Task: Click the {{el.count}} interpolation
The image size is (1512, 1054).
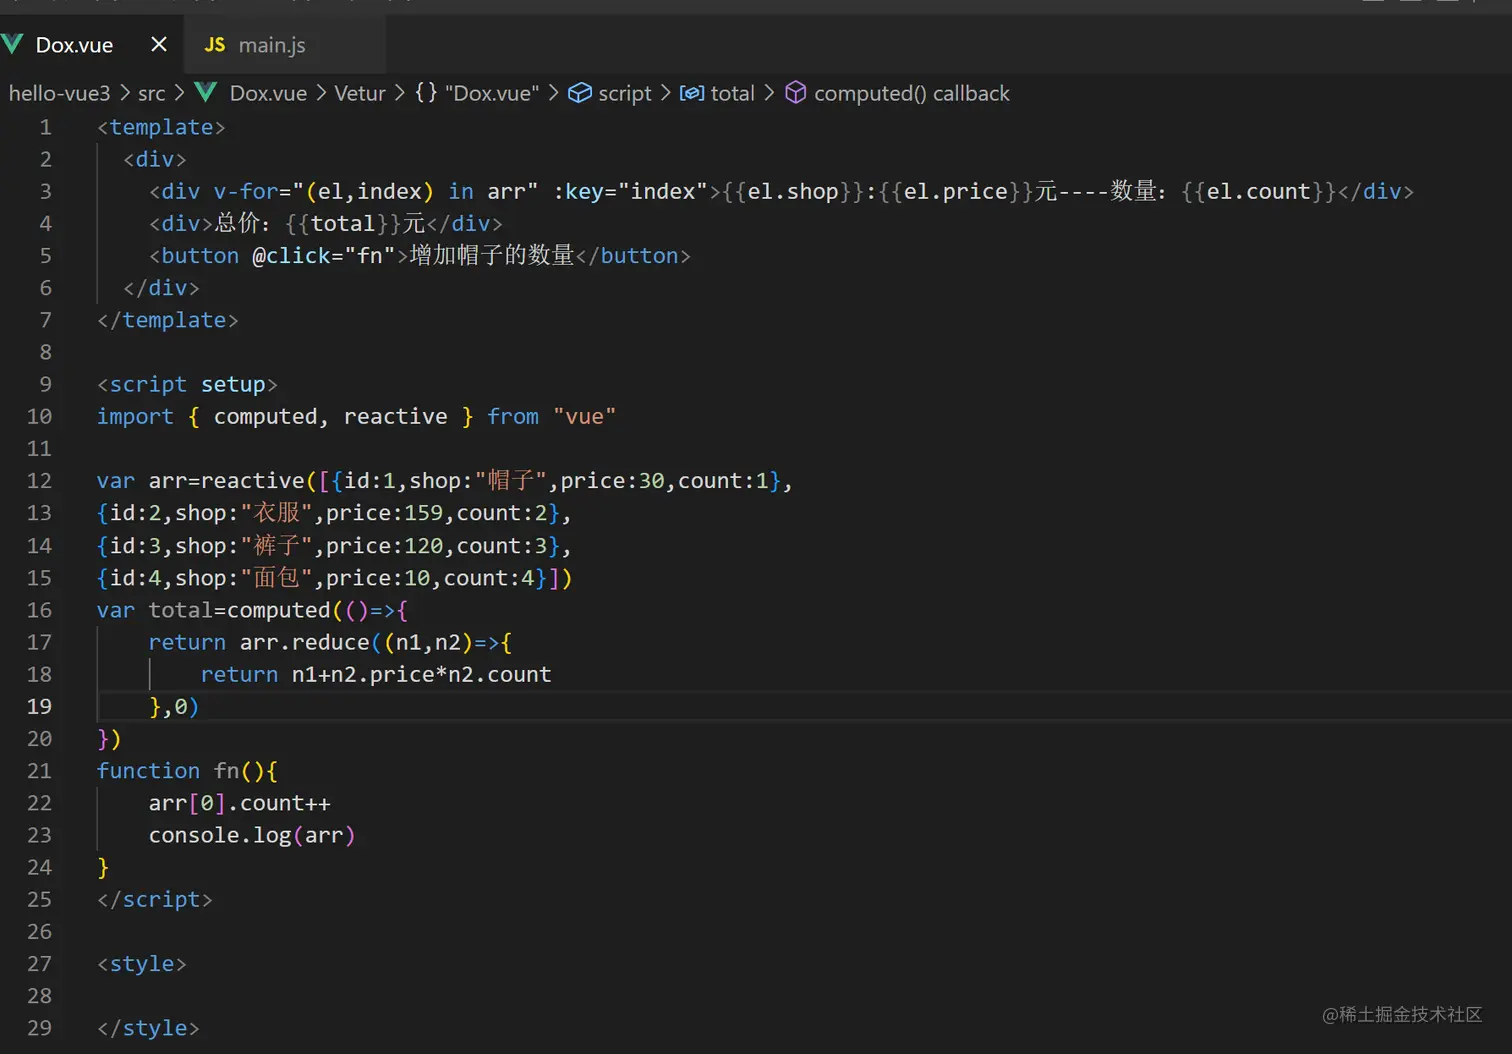Action: tap(1258, 191)
